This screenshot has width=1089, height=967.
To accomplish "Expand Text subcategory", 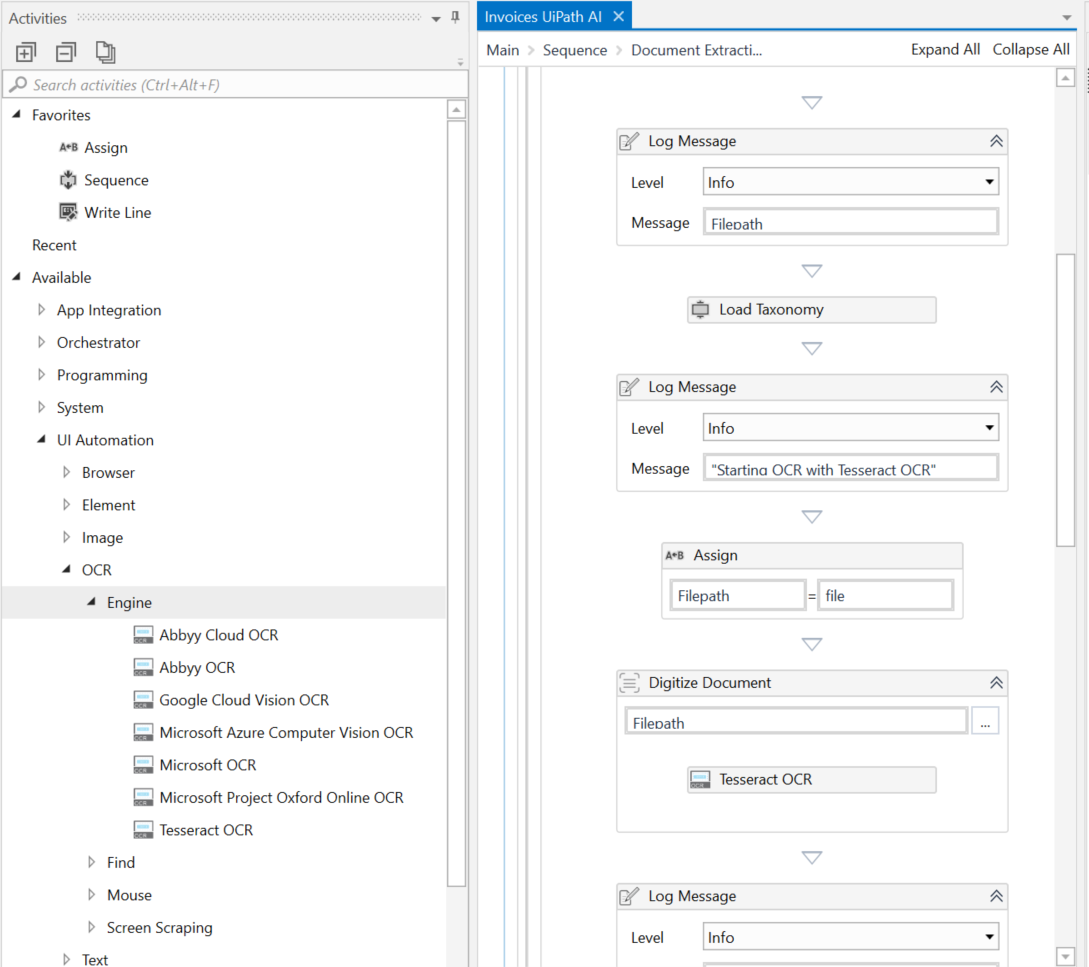I will [x=66, y=959].
